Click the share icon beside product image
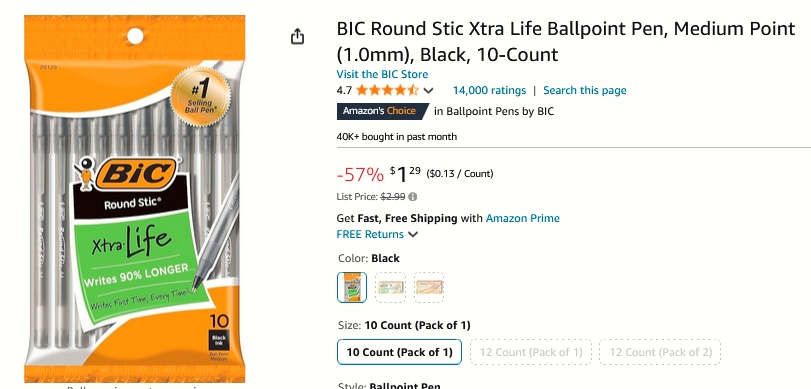The height and width of the screenshot is (389, 811). 297,37
